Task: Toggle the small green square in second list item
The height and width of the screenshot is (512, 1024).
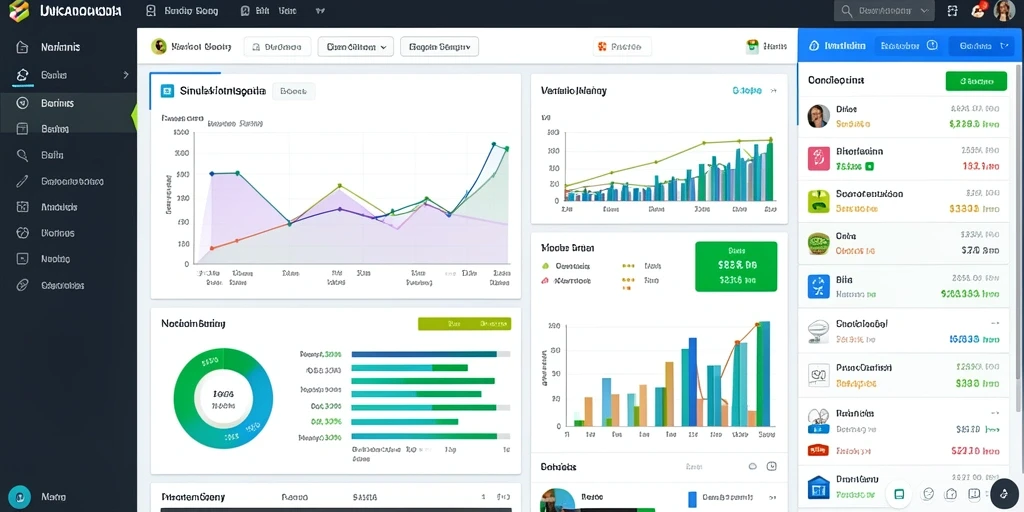Action: tap(869, 167)
